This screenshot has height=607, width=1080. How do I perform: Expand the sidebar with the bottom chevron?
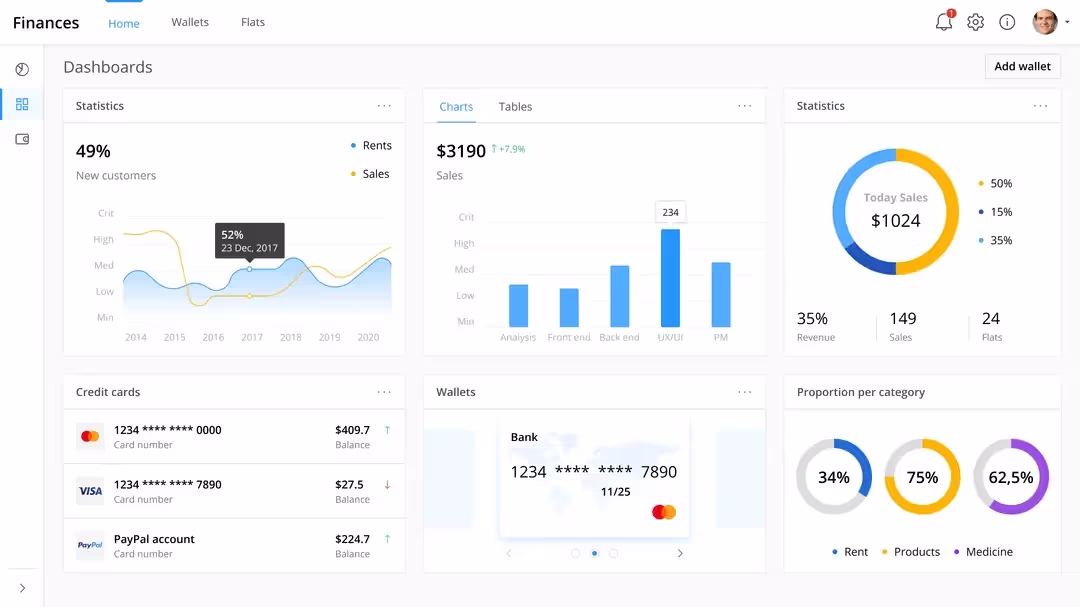click(22, 589)
